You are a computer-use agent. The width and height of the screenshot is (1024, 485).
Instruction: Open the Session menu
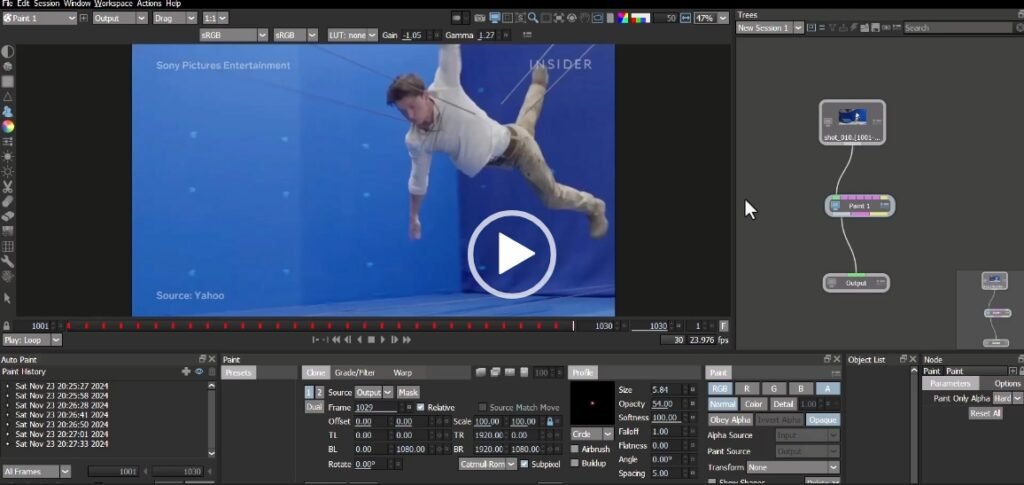tap(46, 4)
